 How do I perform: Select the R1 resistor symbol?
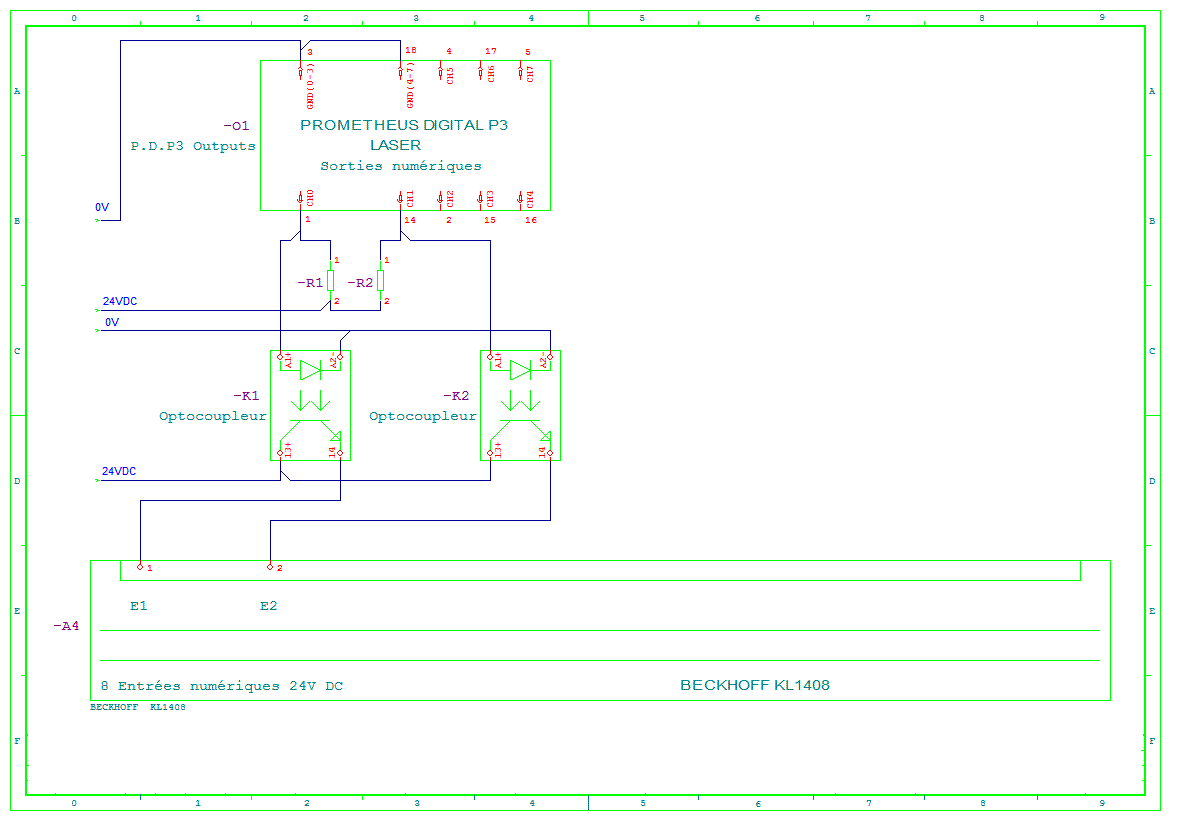point(330,281)
